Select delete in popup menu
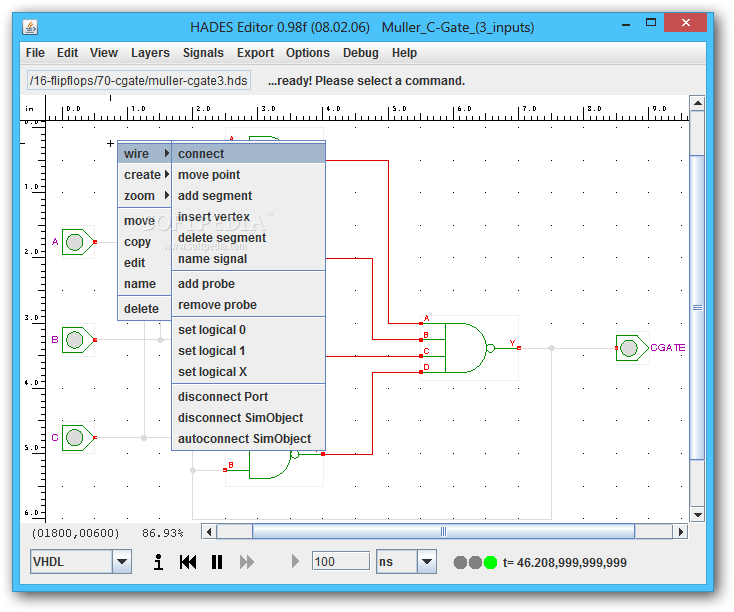This screenshot has width=734, height=612. (x=145, y=309)
